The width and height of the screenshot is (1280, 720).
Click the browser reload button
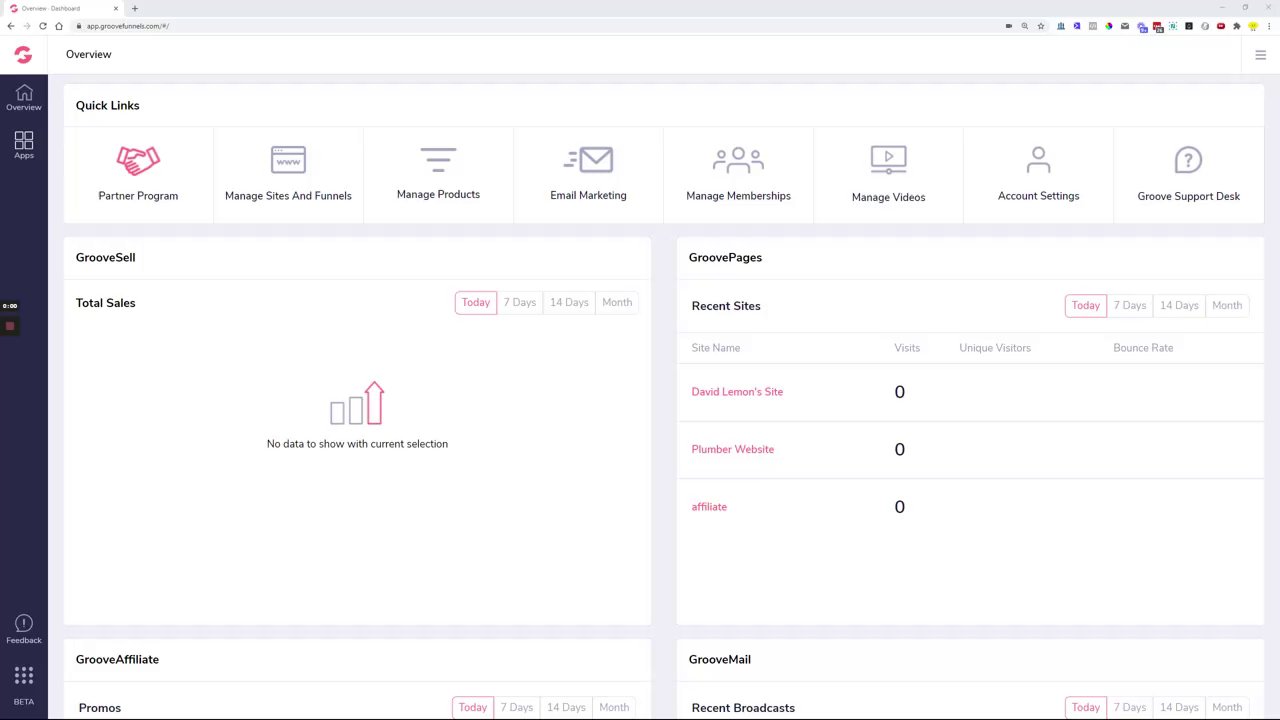point(43,26)
